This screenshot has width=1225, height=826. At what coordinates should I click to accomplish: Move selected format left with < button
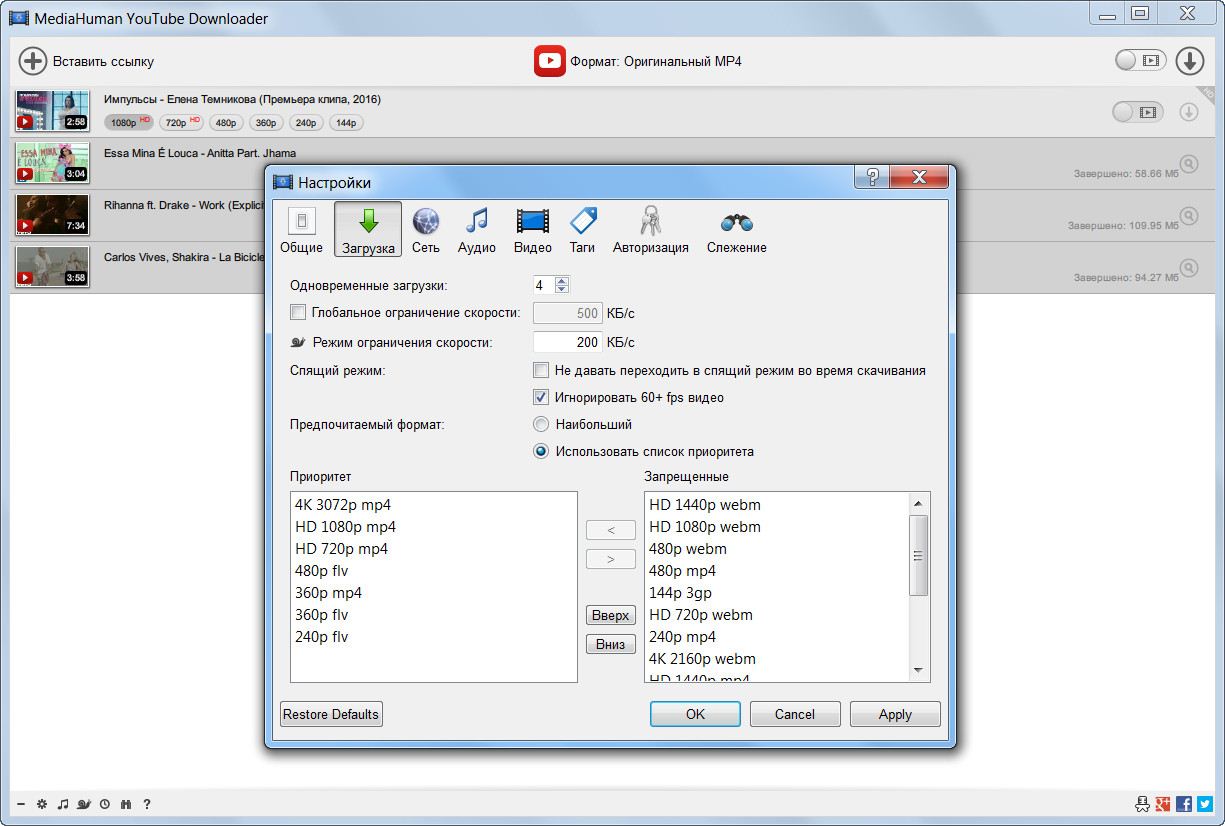click(x=611, y=530)
